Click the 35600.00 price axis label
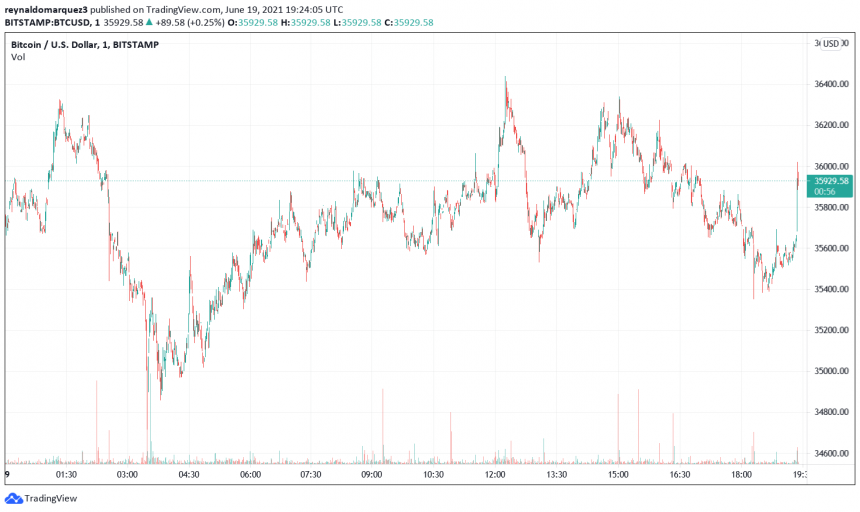860x512 pixels. pos(831,248)
